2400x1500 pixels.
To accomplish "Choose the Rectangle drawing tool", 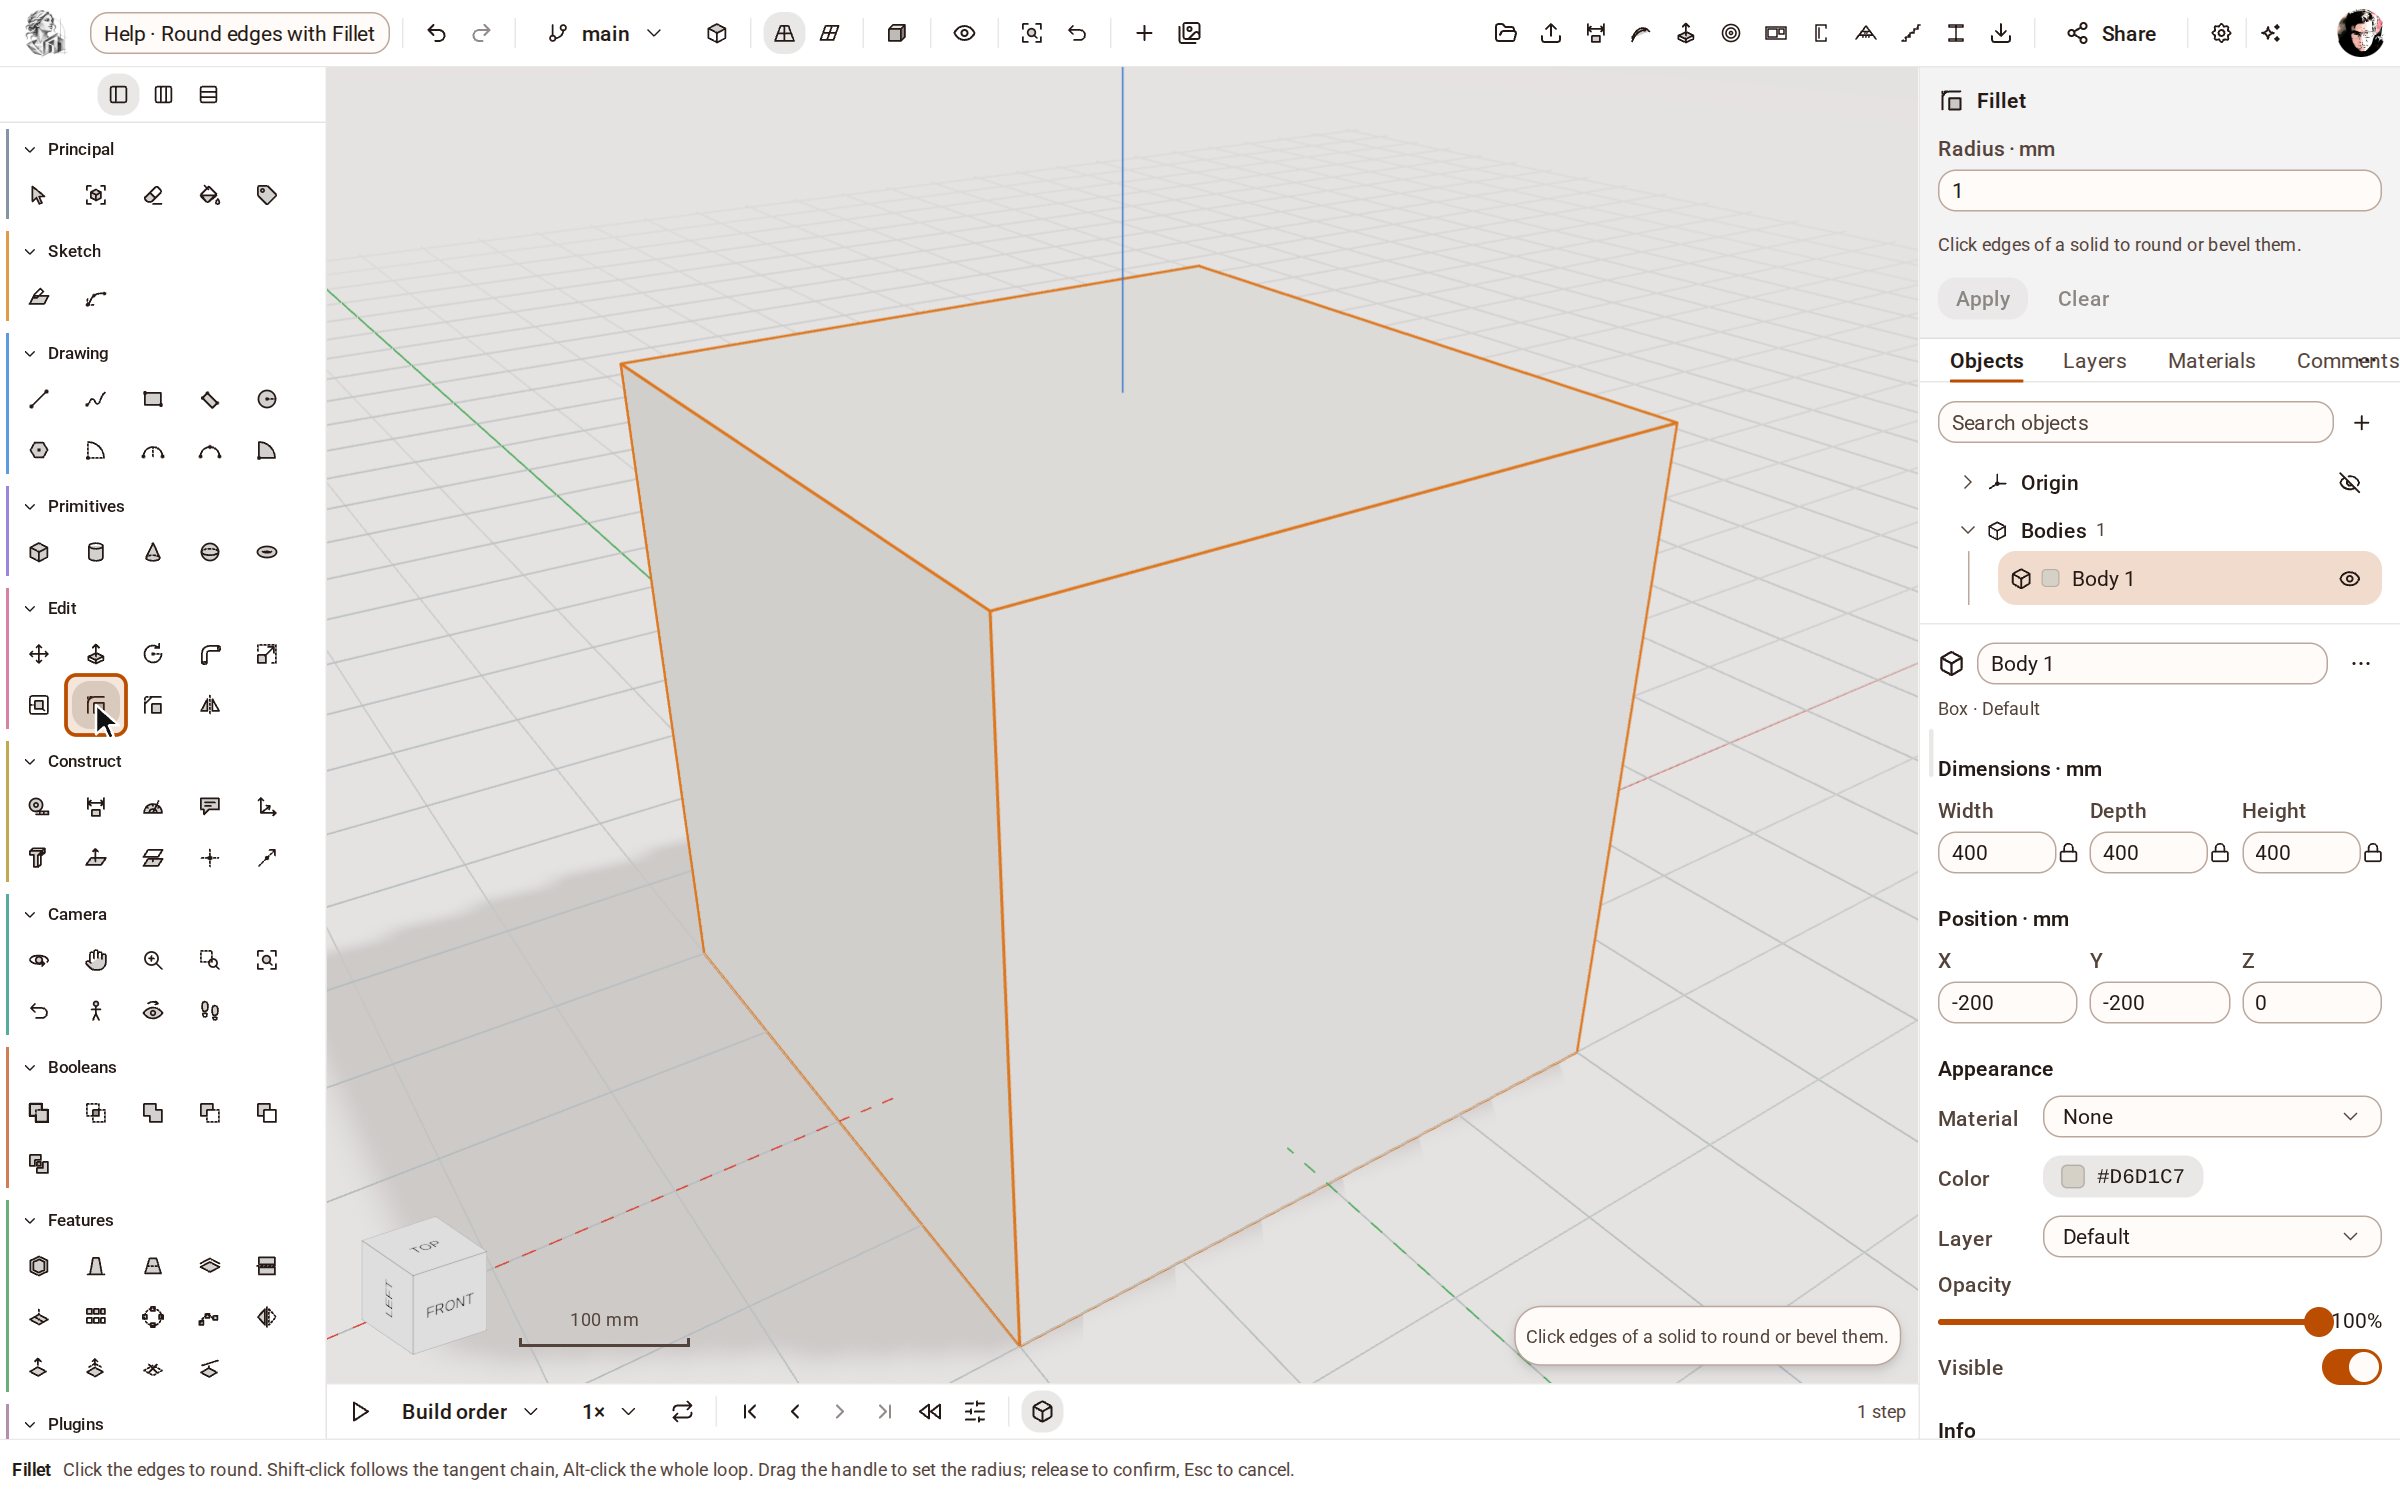I will coord(153,399).
